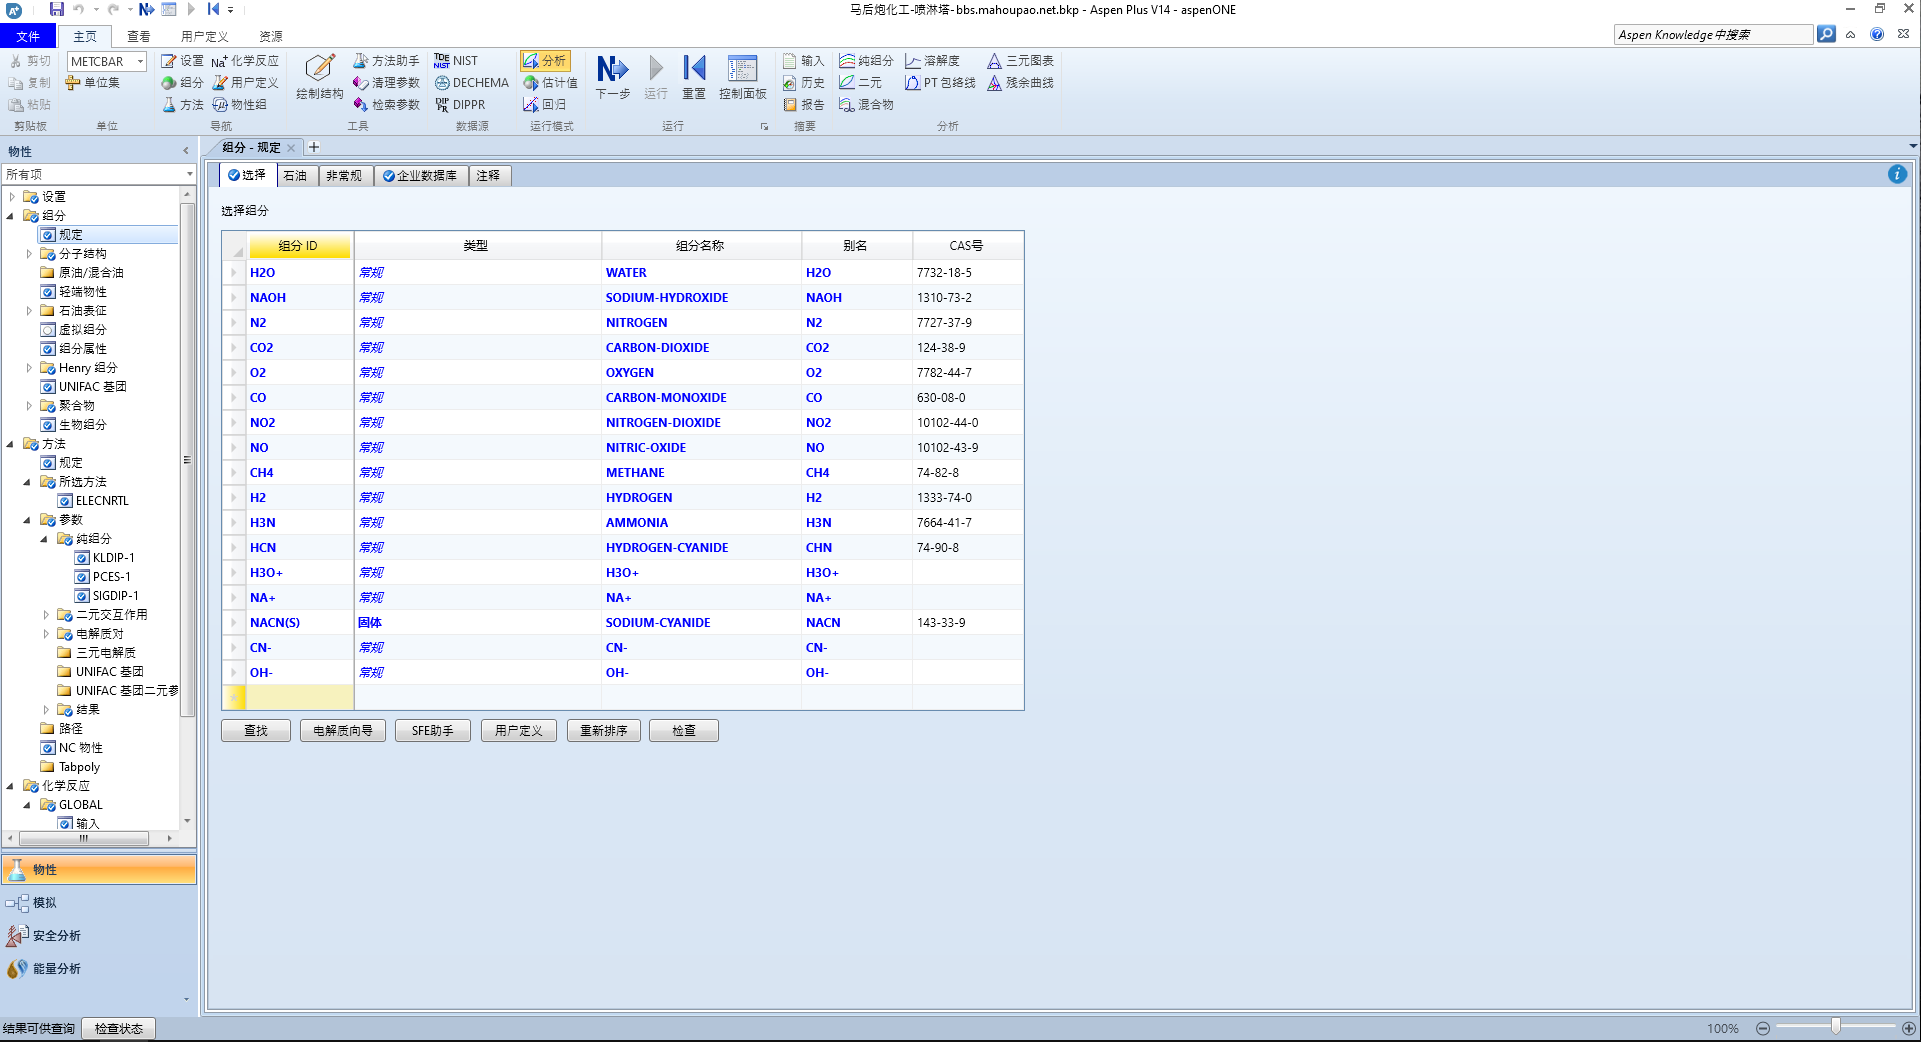Screen dimensions: 1921x1042
Task: Click the zoom out minus button
Action: coord(1762,1028)
